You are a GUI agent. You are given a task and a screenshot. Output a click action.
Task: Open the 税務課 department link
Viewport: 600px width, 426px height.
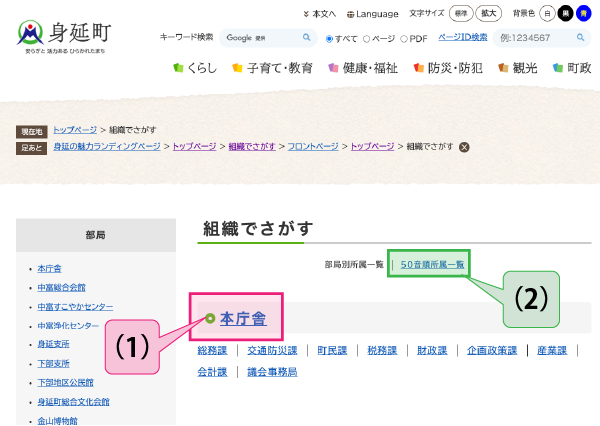[x=382, y=350]
